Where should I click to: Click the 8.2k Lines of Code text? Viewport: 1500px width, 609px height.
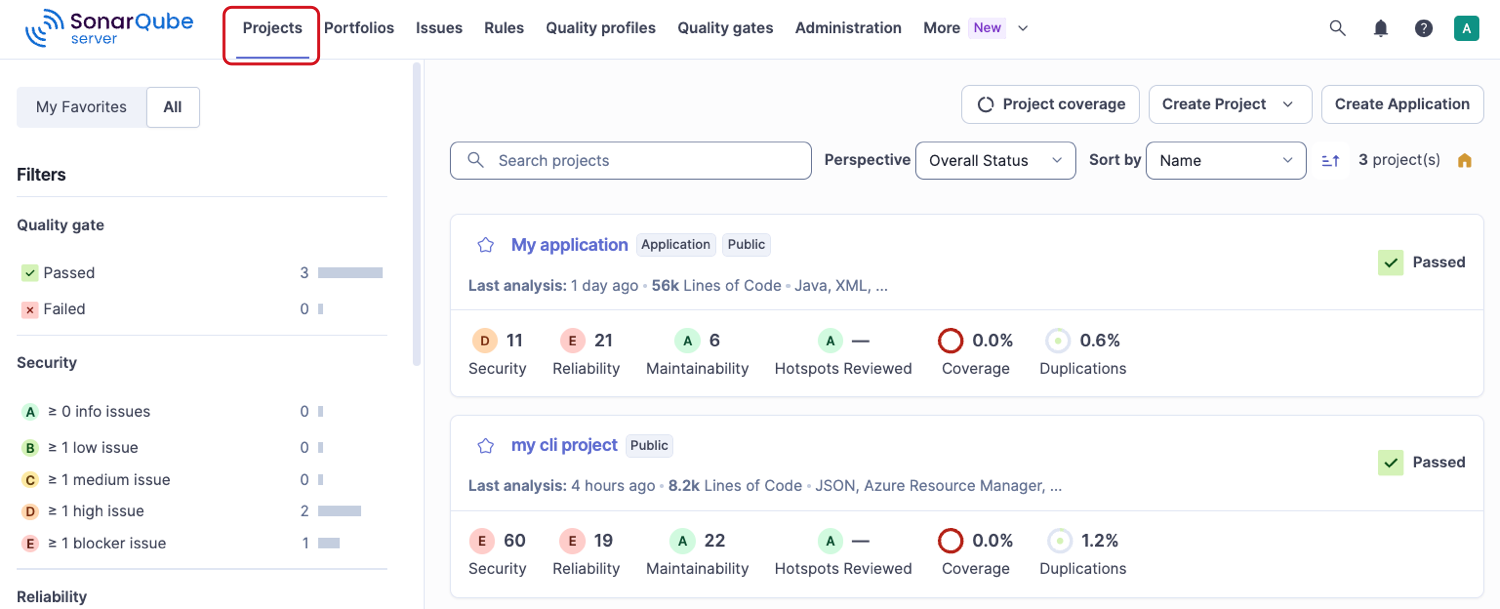(x=735, y=486)
